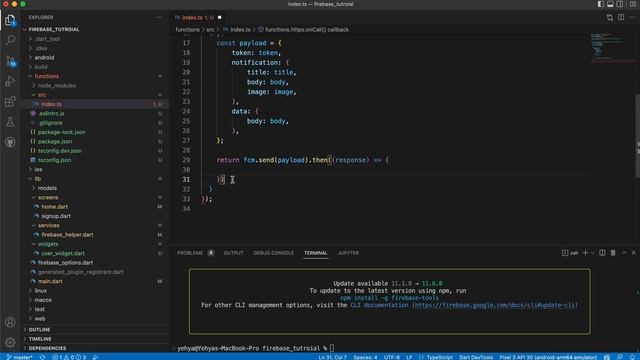Screen dimensions: 640x360
Task: Click the index.ts breadcrumb segment
Action: tap(240, 30)
